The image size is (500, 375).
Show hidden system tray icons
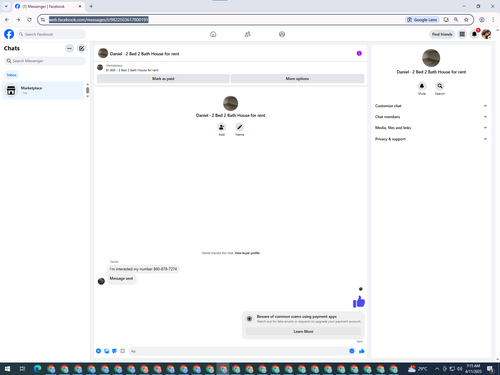437,369
